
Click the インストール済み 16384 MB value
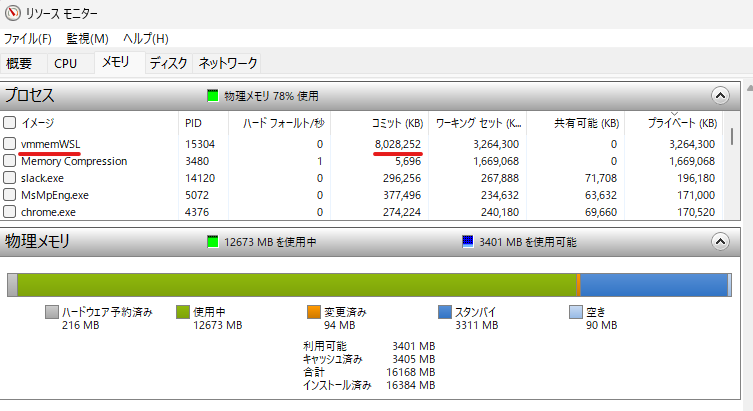pyautogui.click(x=411, y=385)
